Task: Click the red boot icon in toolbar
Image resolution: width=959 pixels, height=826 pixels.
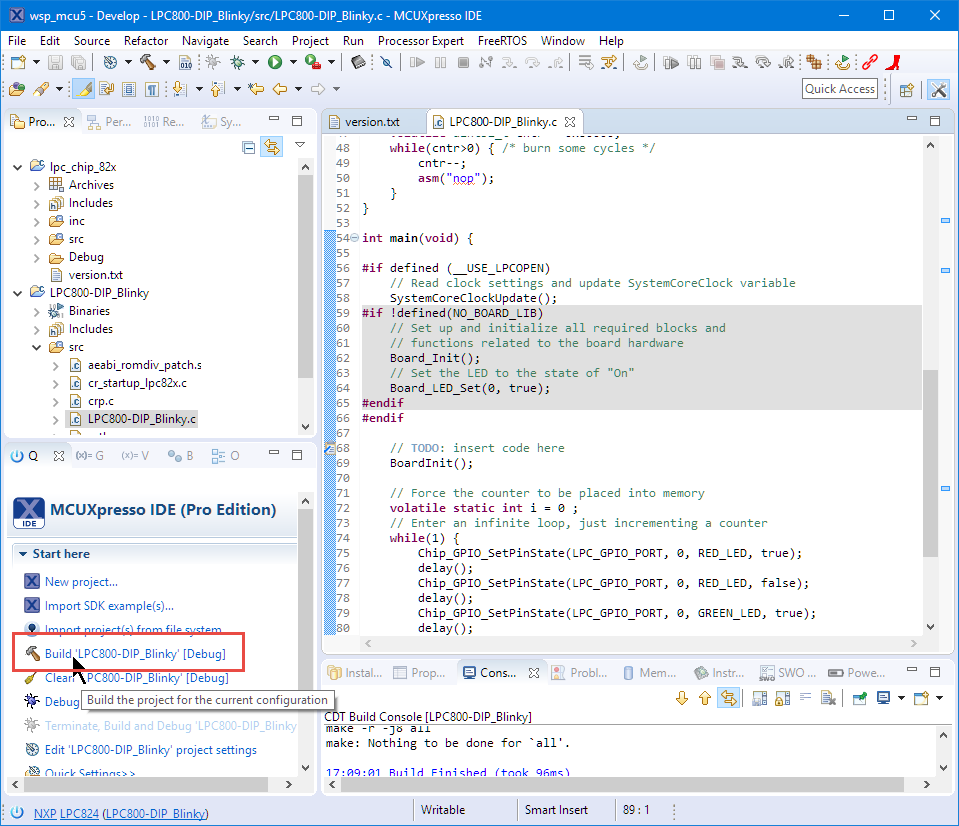Action: point(894,62)
